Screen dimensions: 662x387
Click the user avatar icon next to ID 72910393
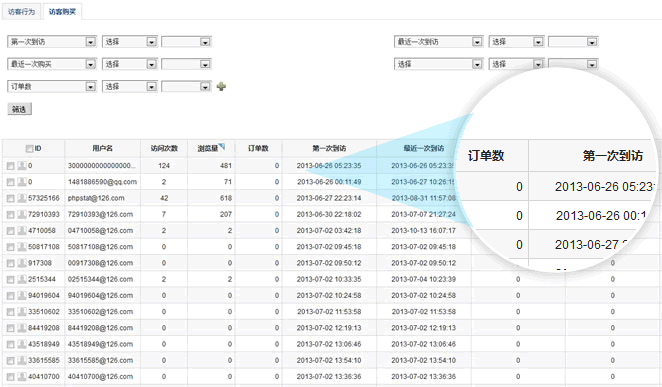click(22, 214)
